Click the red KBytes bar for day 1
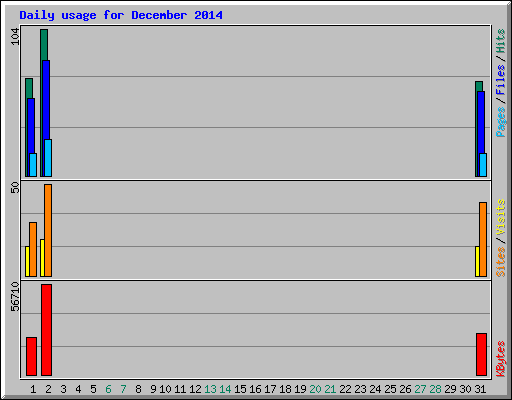The height and width of the screenshot is (400, 512). [32, 357]
